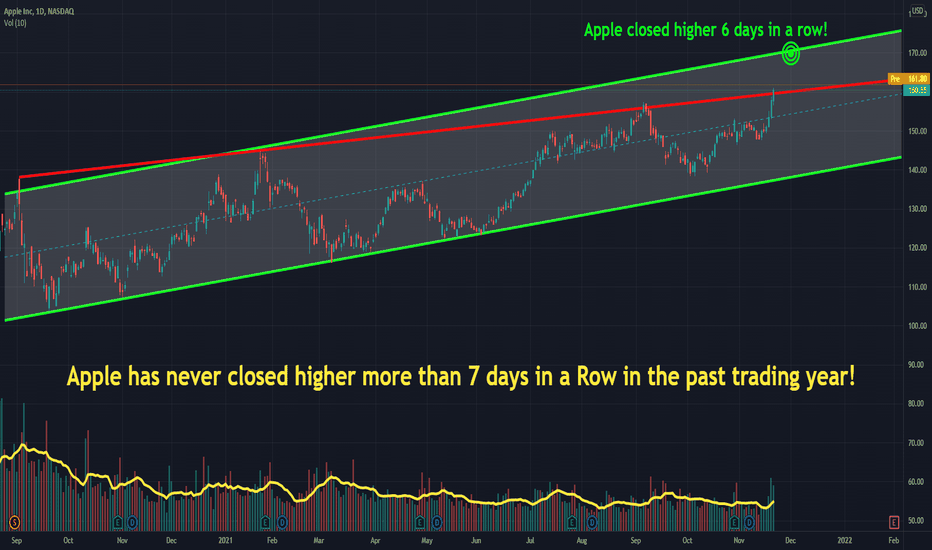Click the 120.00 price axis label
The width and height of the screenshot is (932, 550).
[917, 248]
